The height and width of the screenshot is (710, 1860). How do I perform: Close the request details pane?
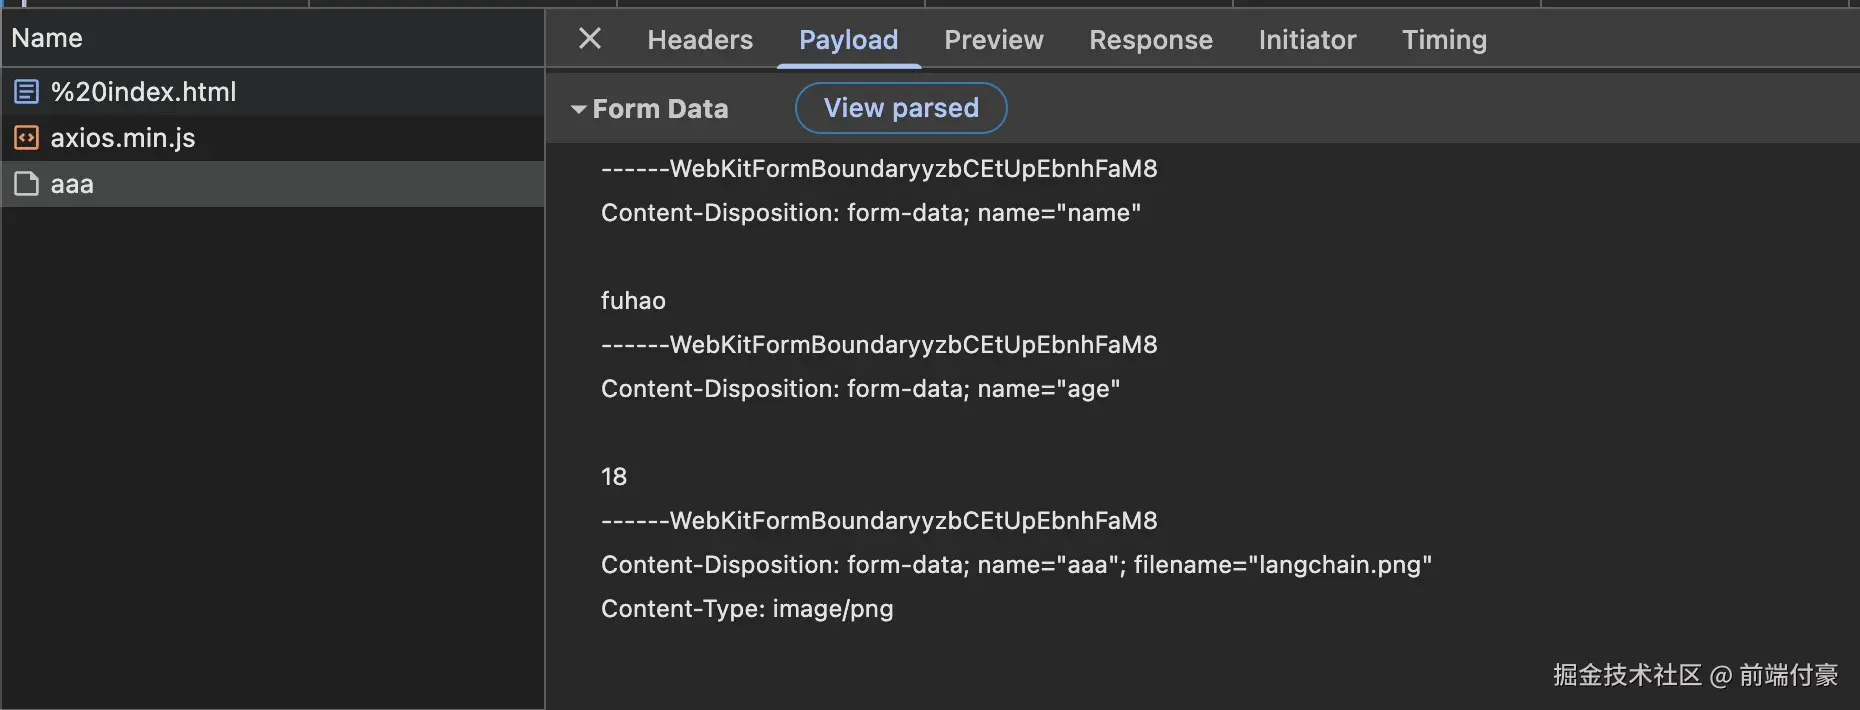pyautogui.click(x=590, y=39)
